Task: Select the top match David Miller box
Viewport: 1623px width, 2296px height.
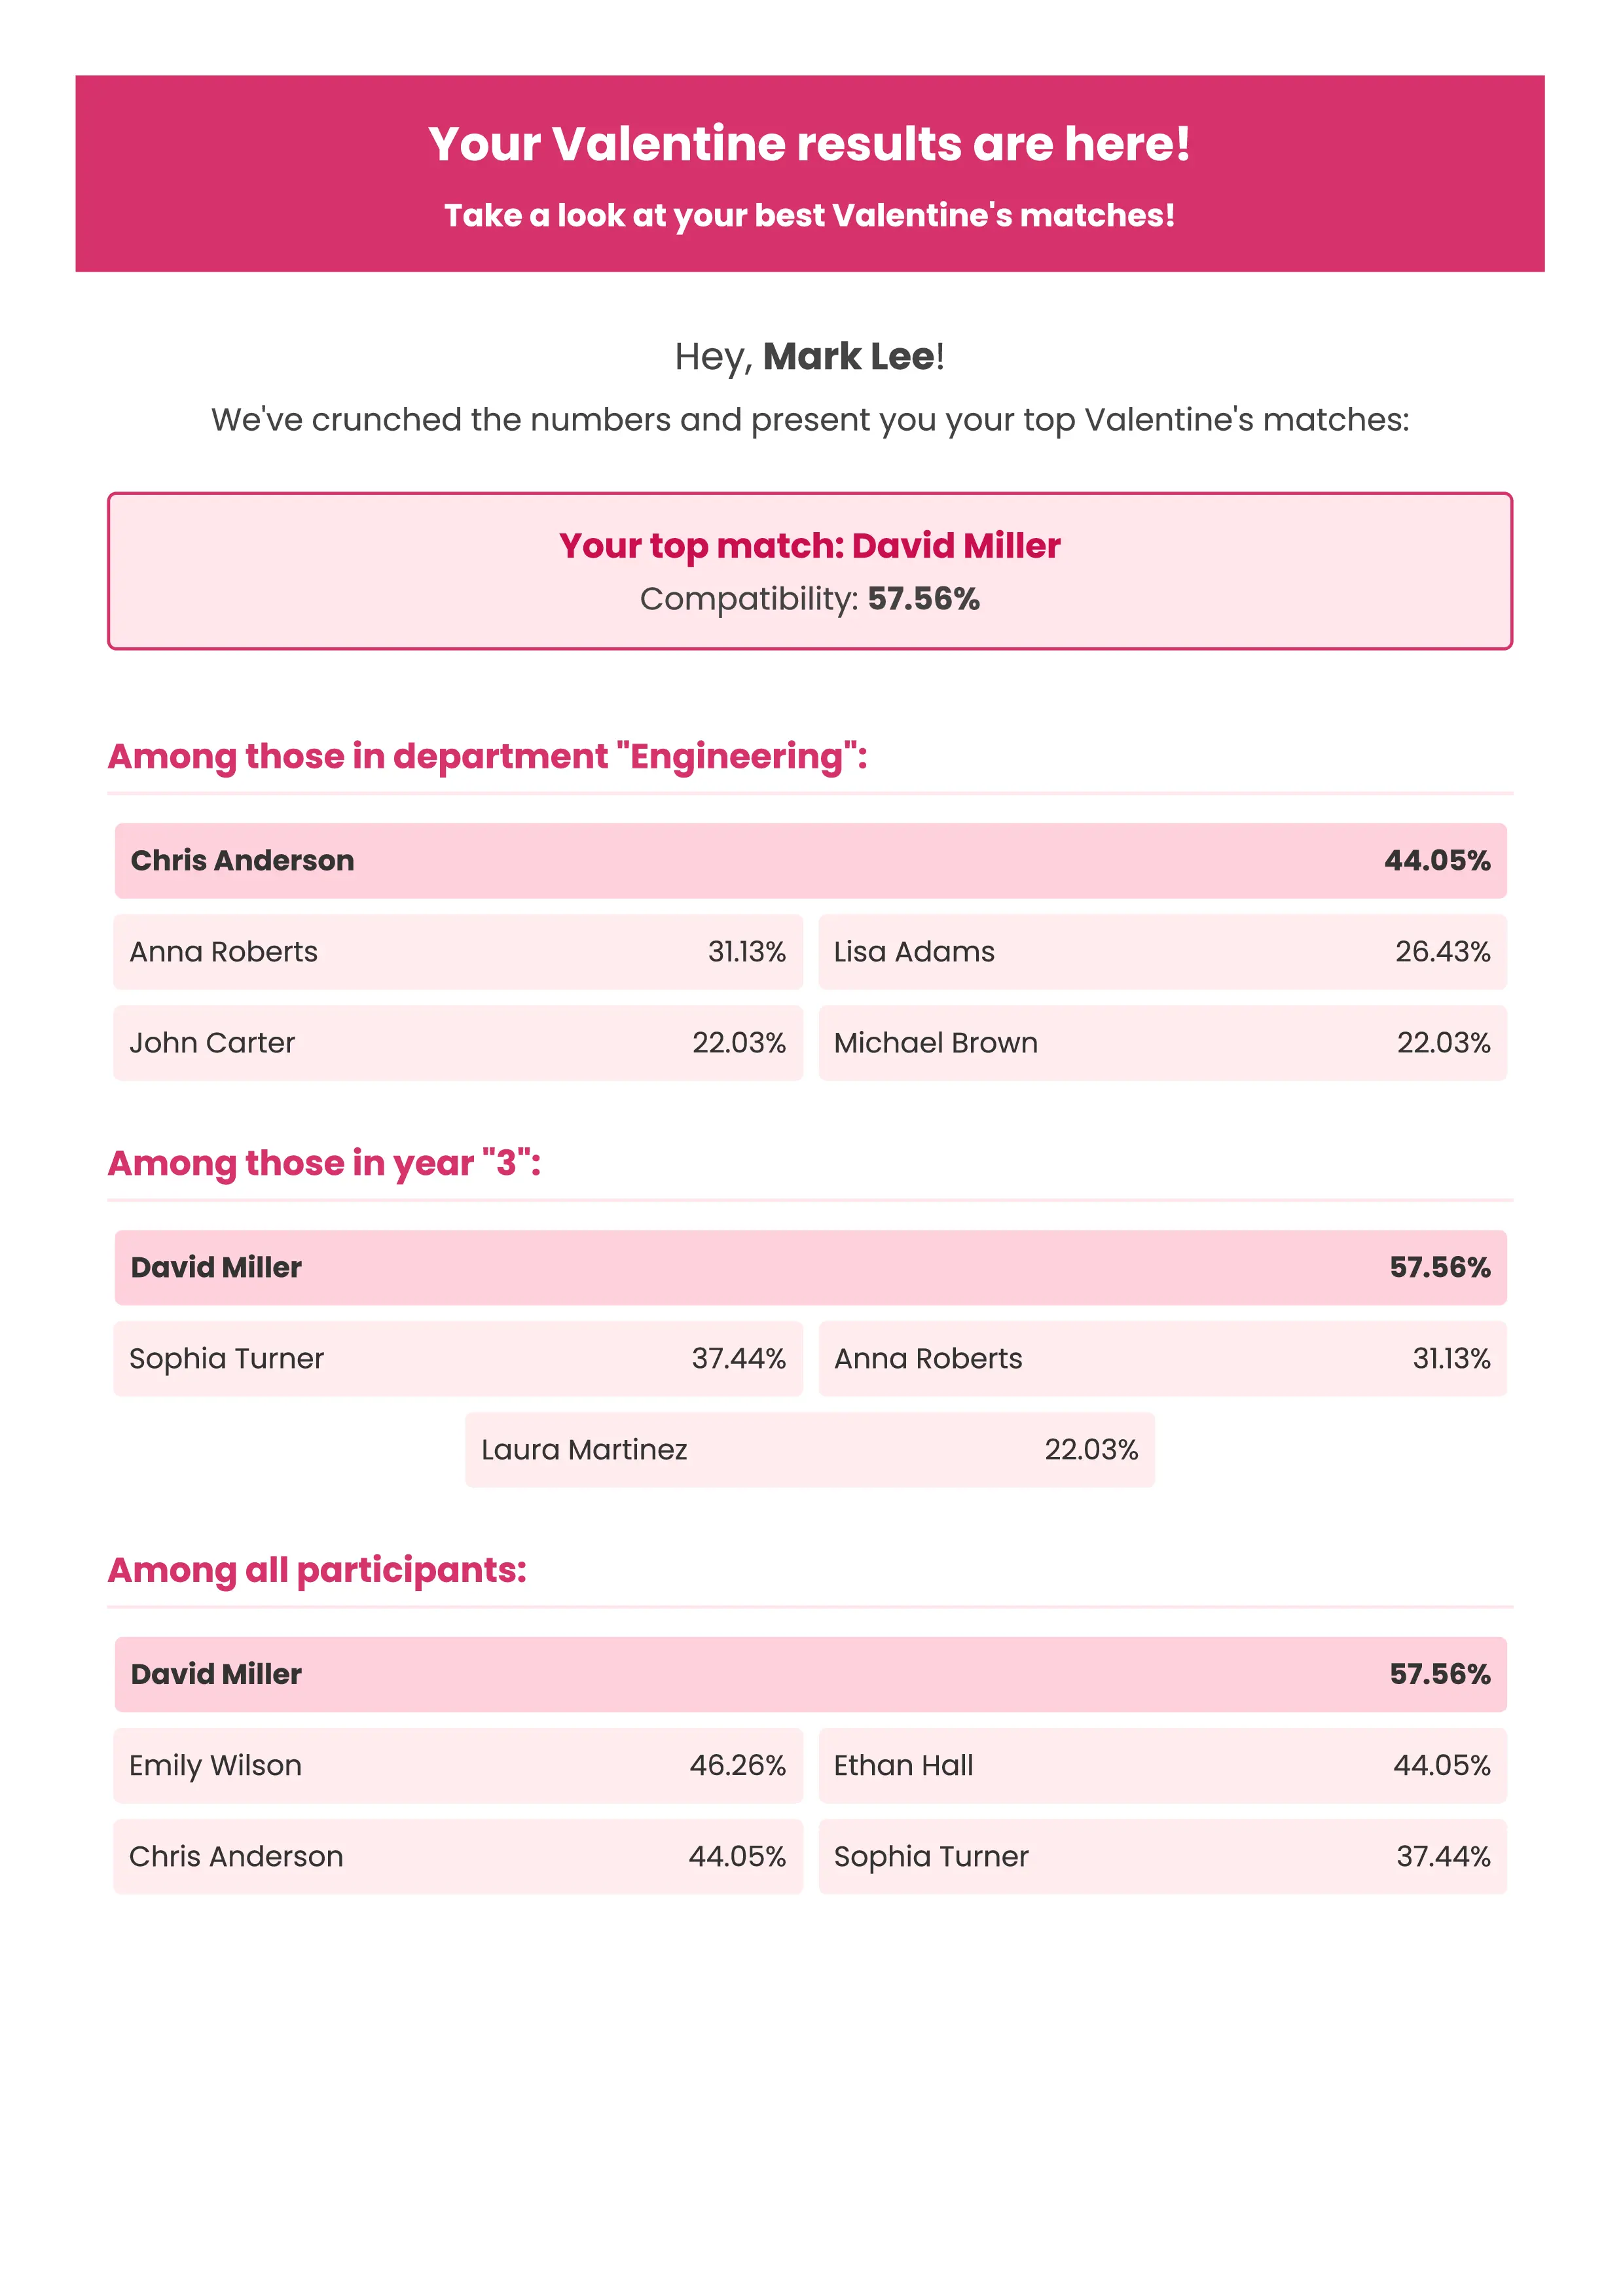Action: (x=809, y=570)
